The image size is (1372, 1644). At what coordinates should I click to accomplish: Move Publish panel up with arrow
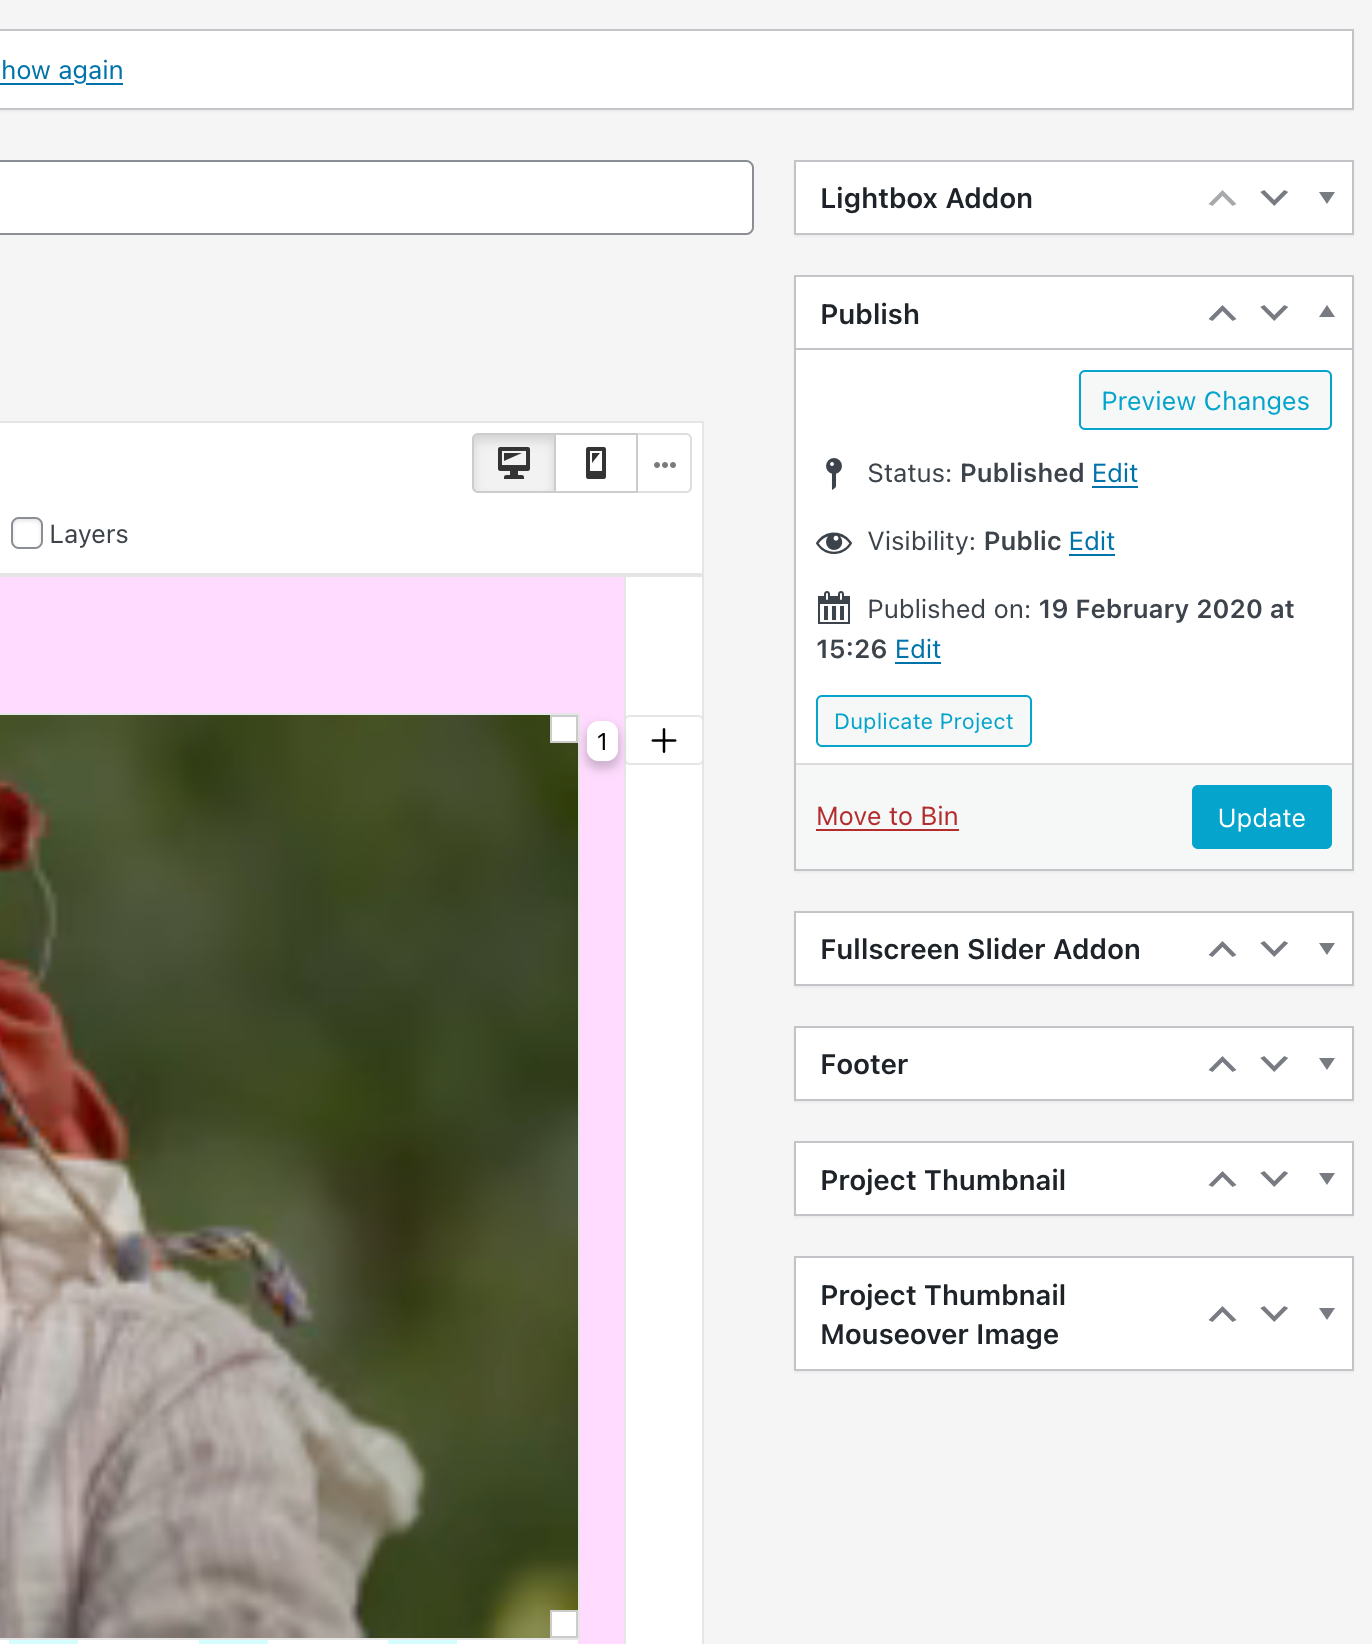click(1222, 314)
